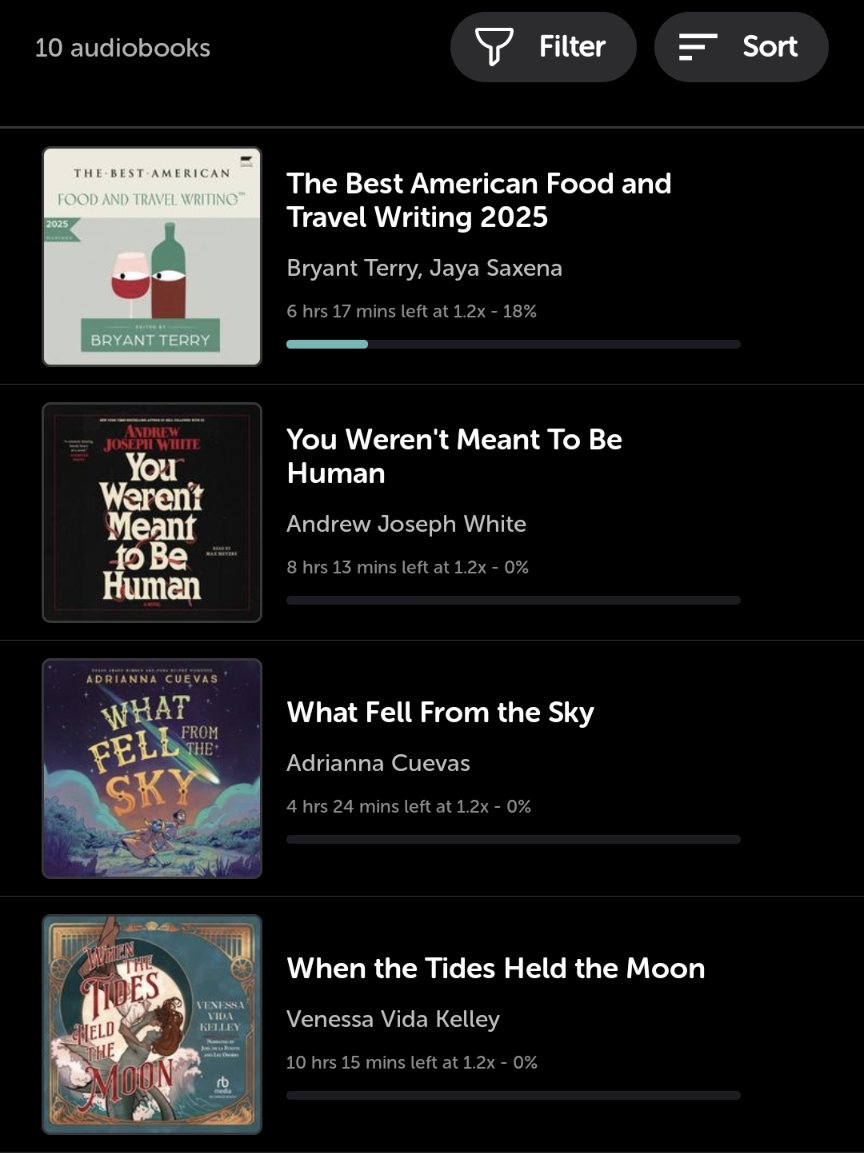Open title You Weren't Meant To Be Human
The height and width of the screenshot is (1153, 864).
[454, 456]
